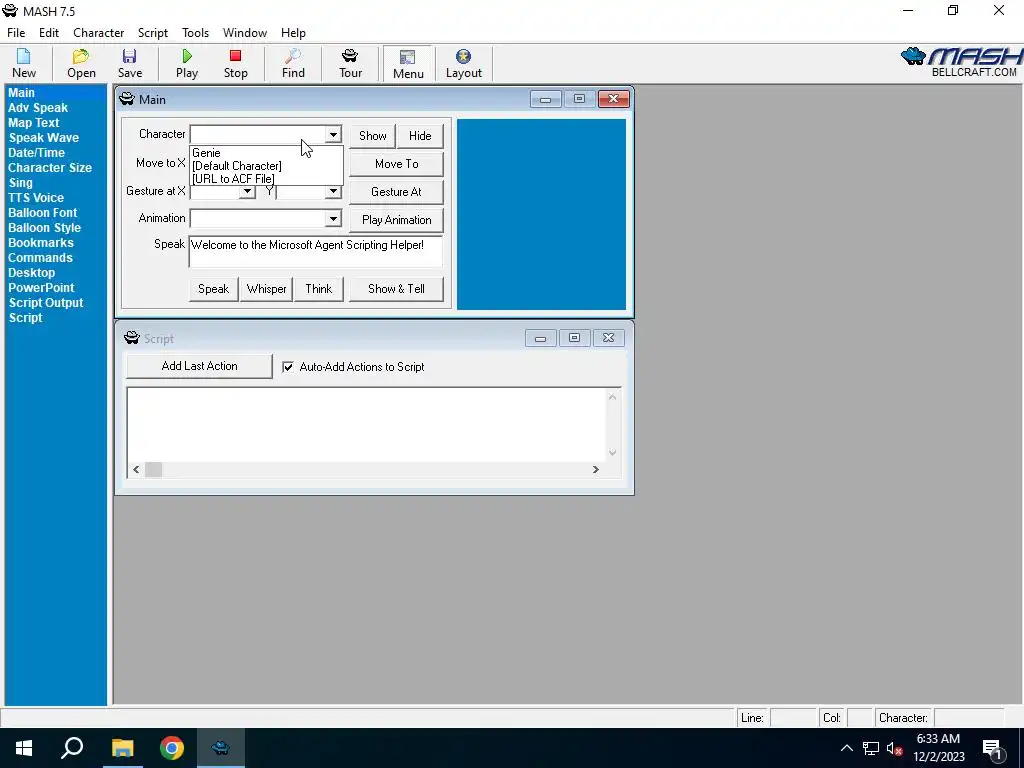Click the Speak button
Viewport: 1024px width, 768px height.
214,289
